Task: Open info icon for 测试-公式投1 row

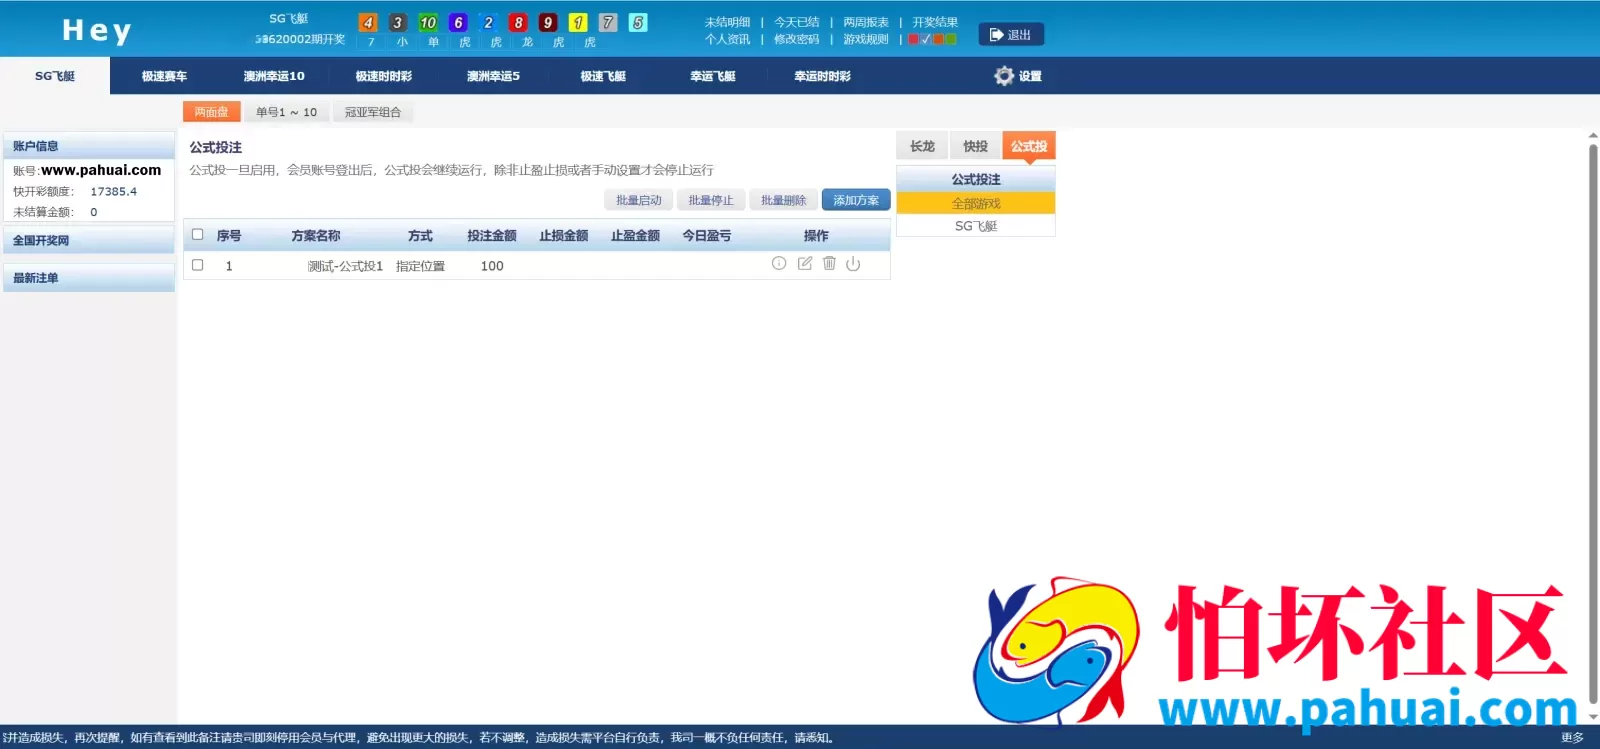Action: tap(779, 264)
